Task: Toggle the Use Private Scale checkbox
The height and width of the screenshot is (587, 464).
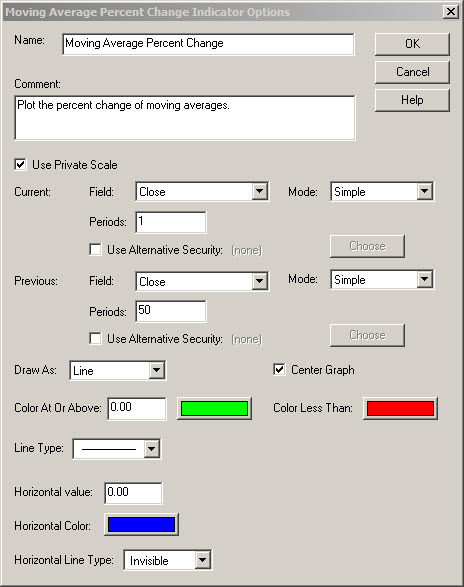Action: (20, 165)
